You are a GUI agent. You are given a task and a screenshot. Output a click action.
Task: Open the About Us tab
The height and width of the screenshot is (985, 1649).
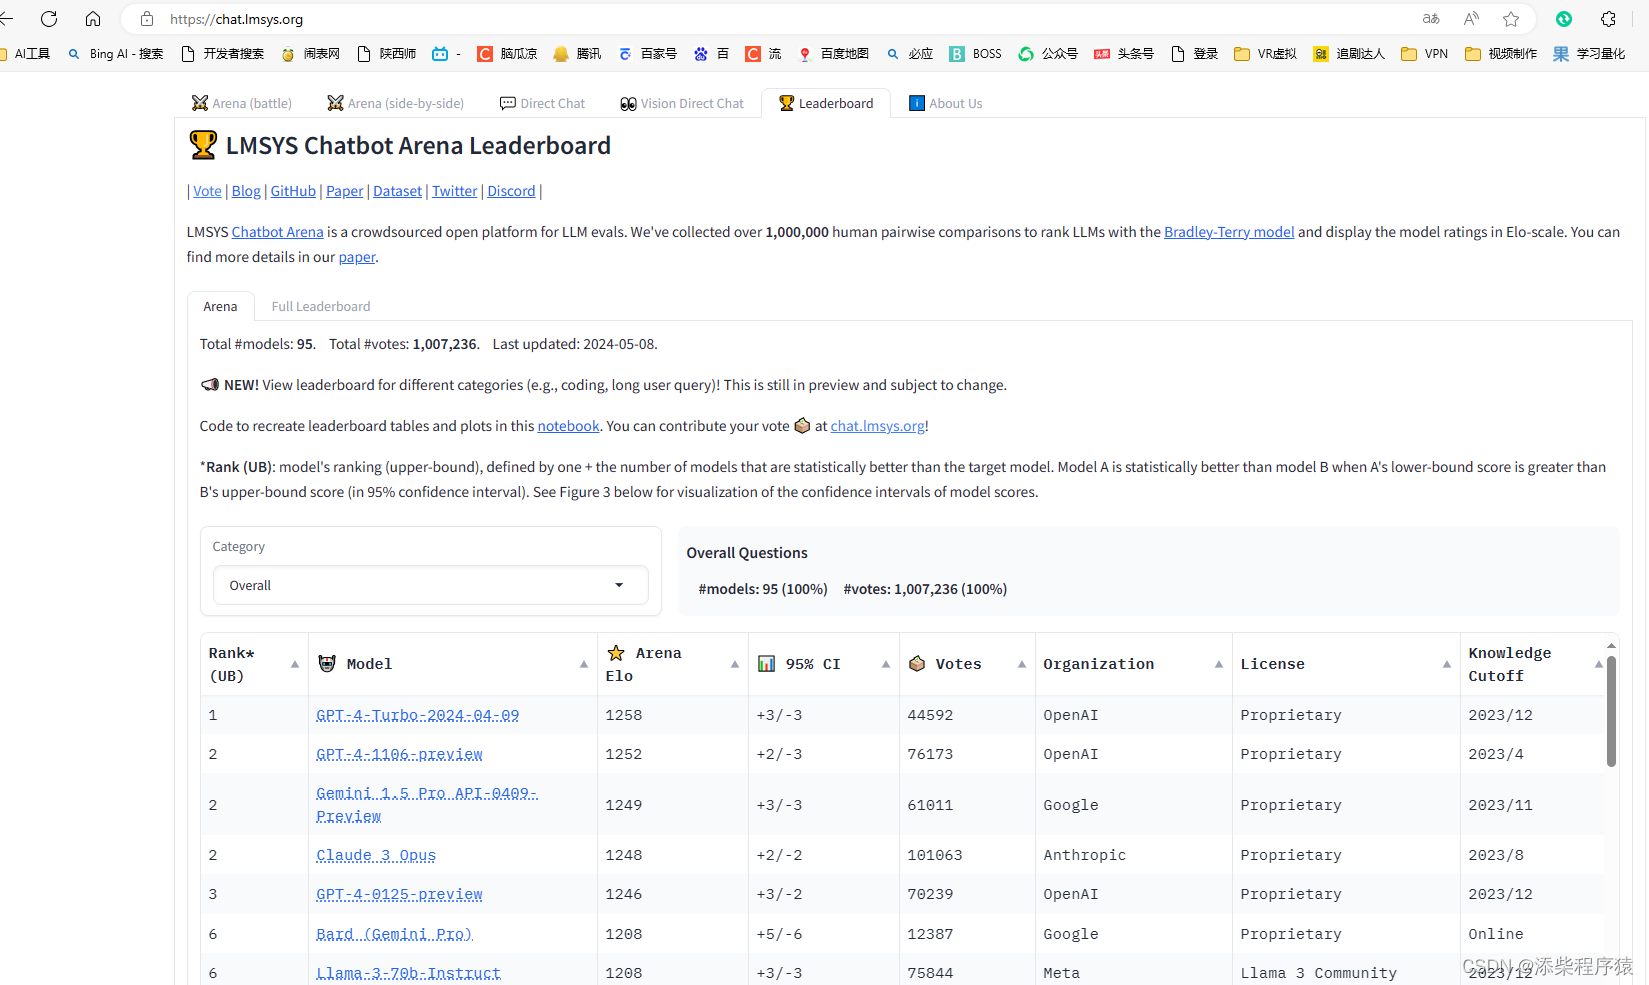coord(945,103)
